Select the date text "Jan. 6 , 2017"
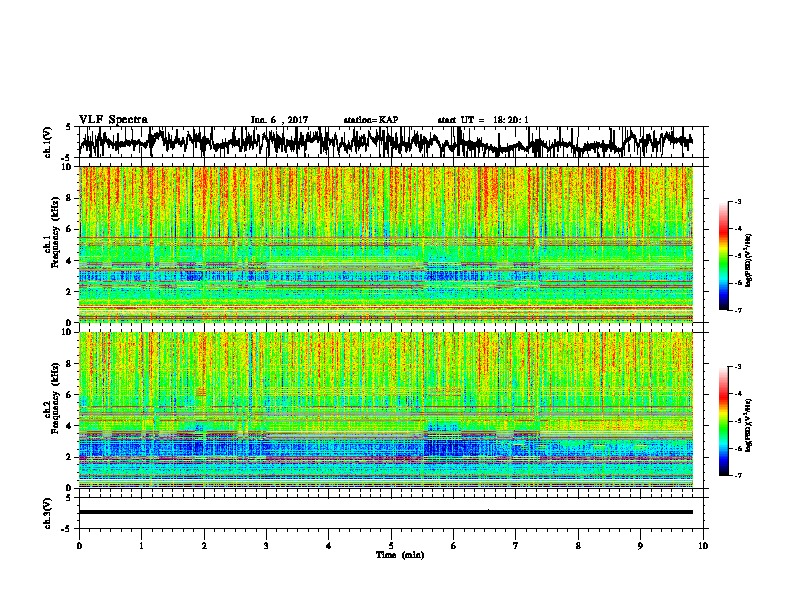Image resolution: width=792 pixels, height=612 pixels. (x=279, y=120)
